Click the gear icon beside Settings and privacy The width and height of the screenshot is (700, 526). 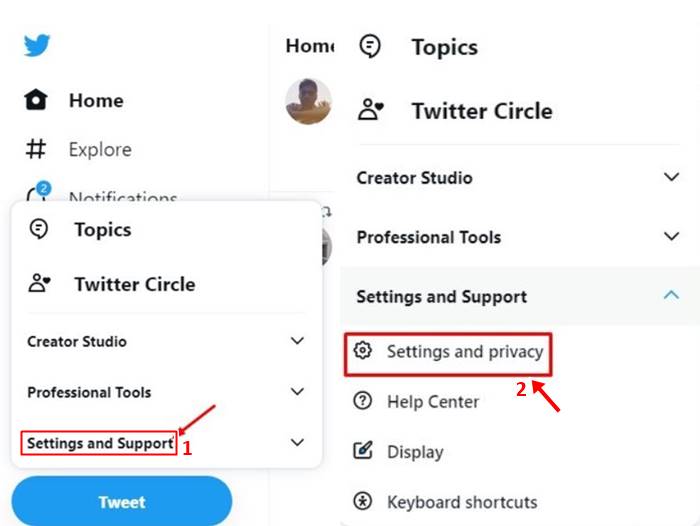point(364,351)
